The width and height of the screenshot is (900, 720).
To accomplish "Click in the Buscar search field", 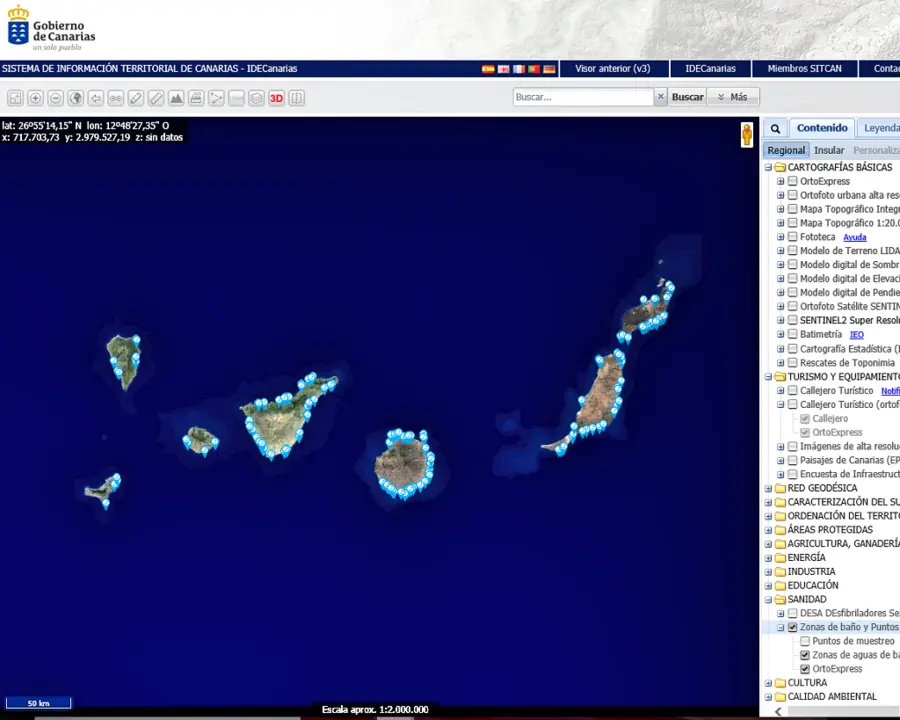I will point(583,97).
